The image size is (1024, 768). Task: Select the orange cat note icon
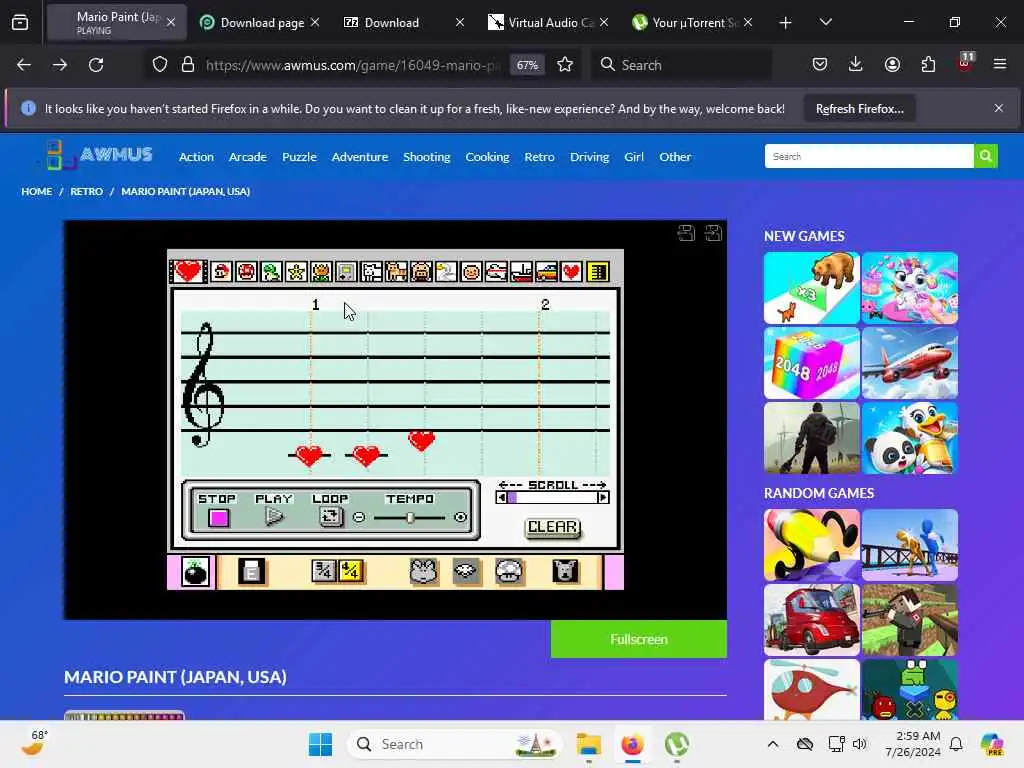point(396,272)
